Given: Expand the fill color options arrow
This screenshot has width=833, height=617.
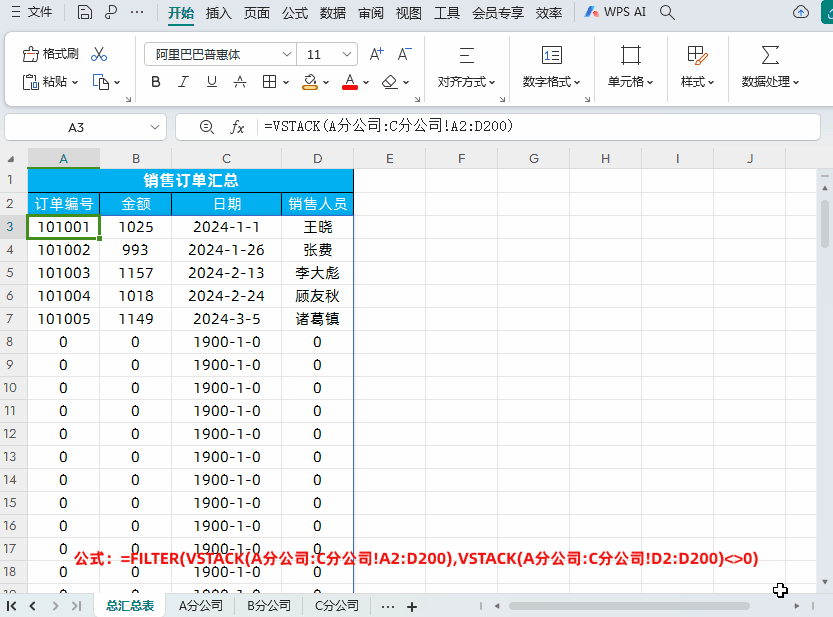Looking at the screenshot, I should pyautogui.click(x=326, y=82).
